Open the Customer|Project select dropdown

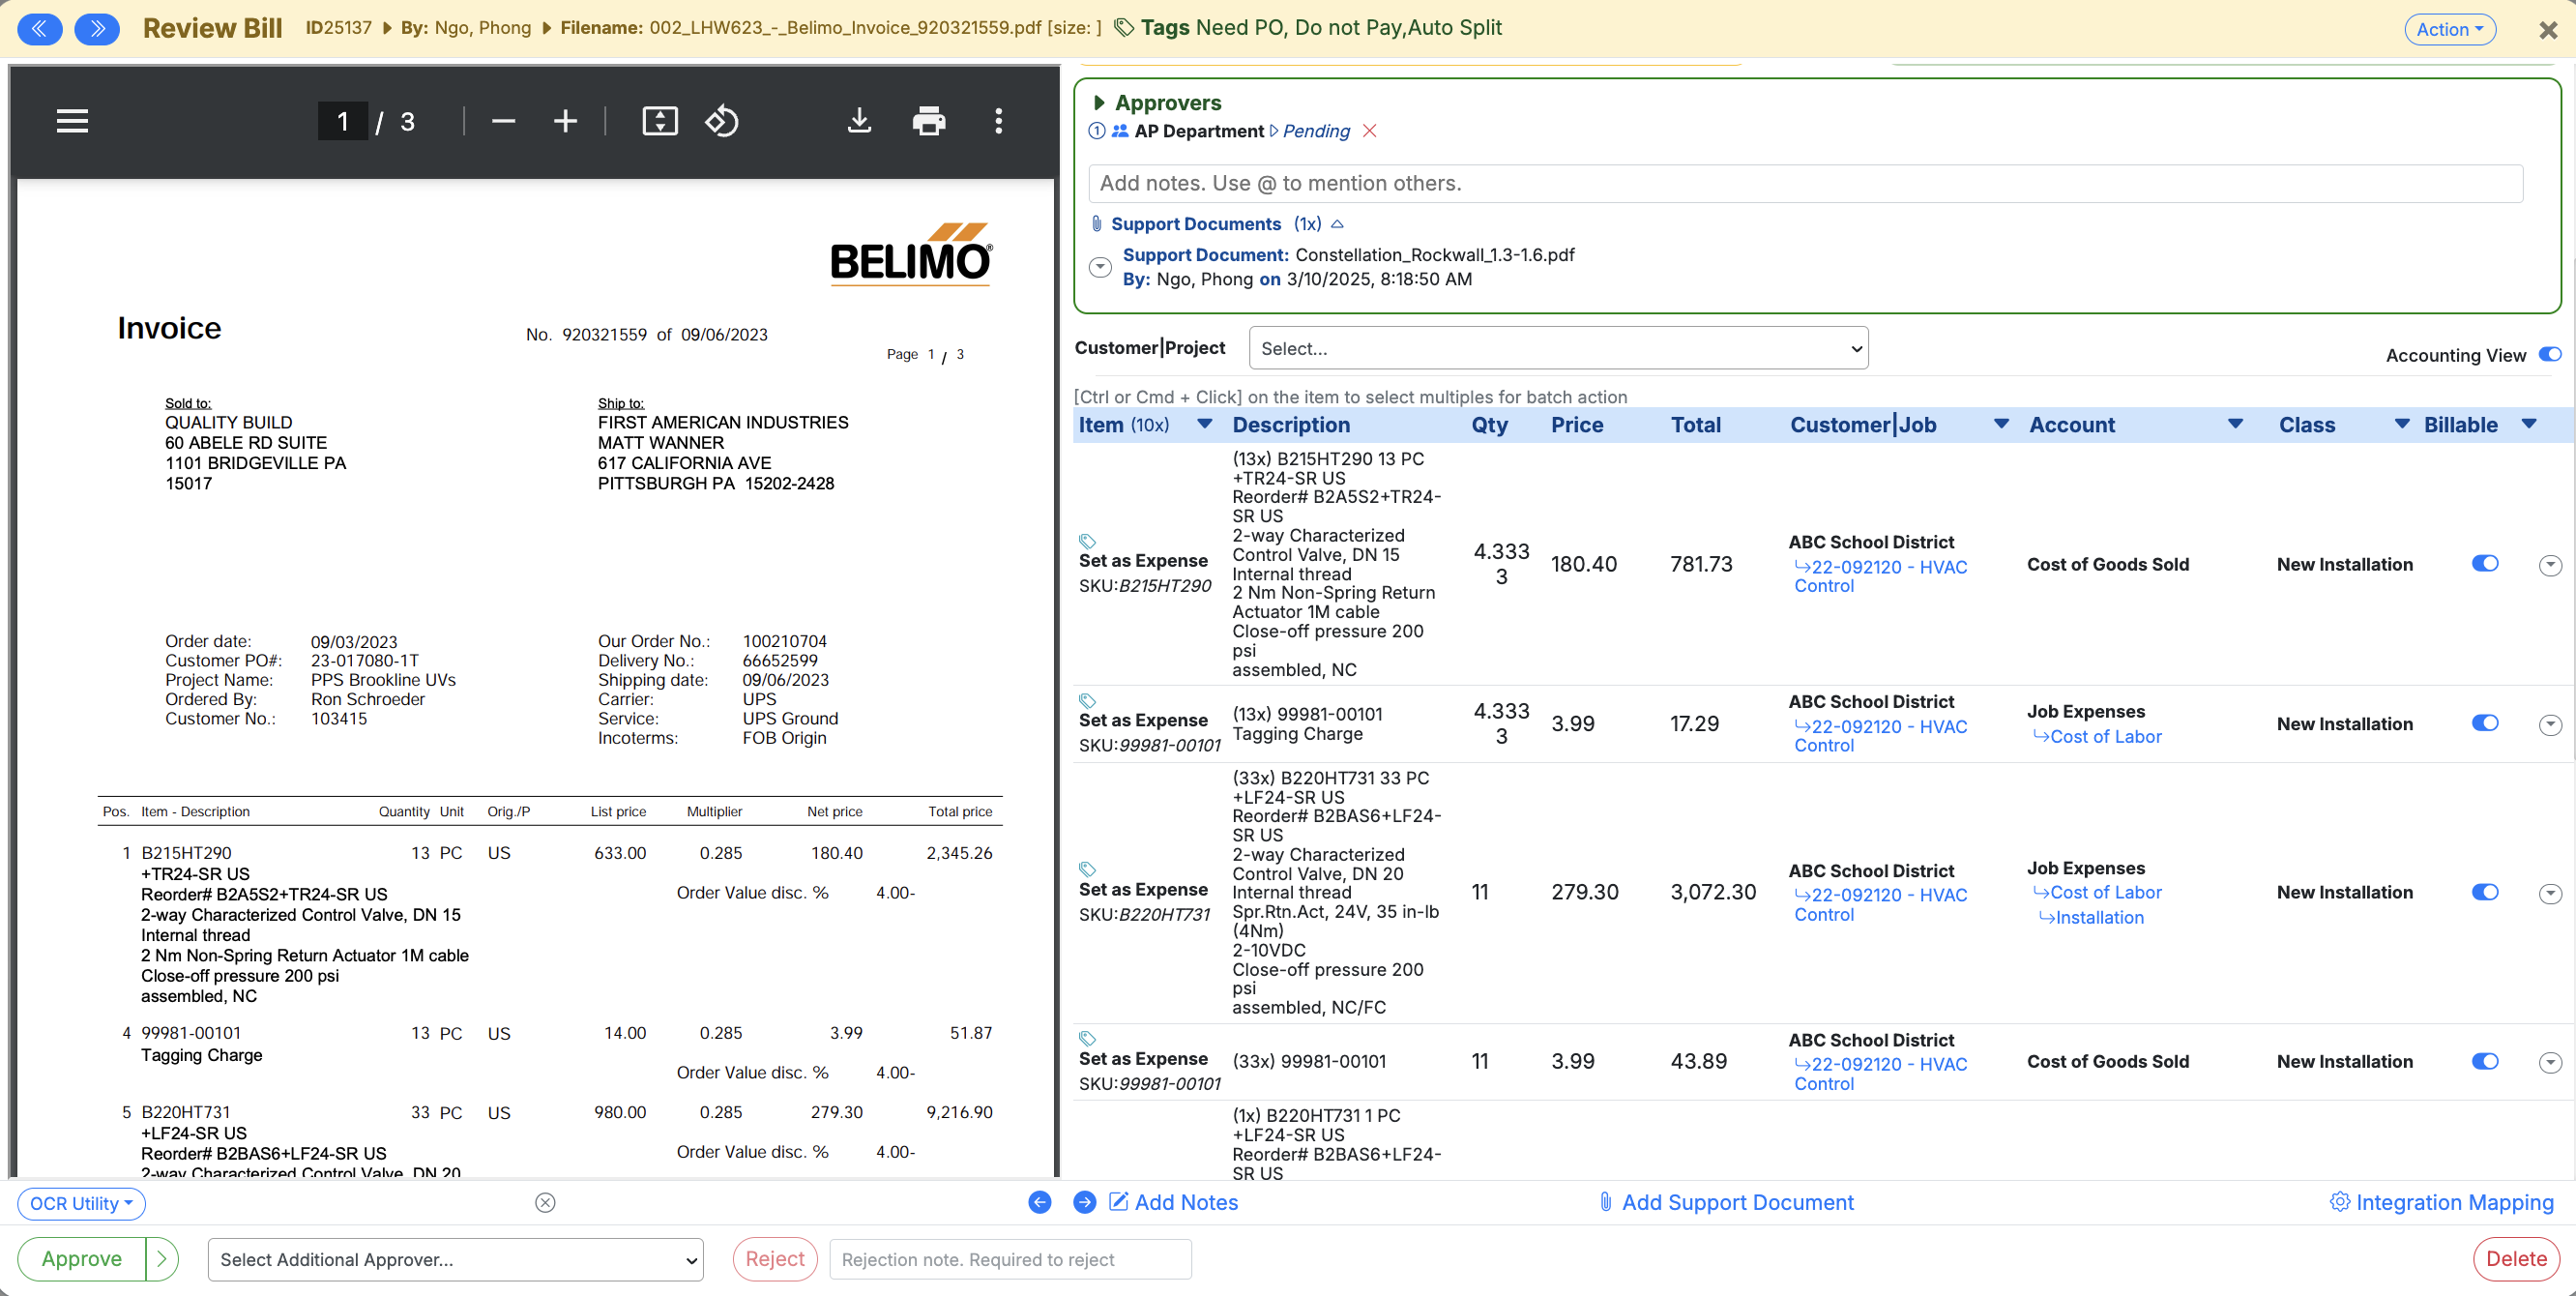pyautogui.click(x=1557, y=348)
